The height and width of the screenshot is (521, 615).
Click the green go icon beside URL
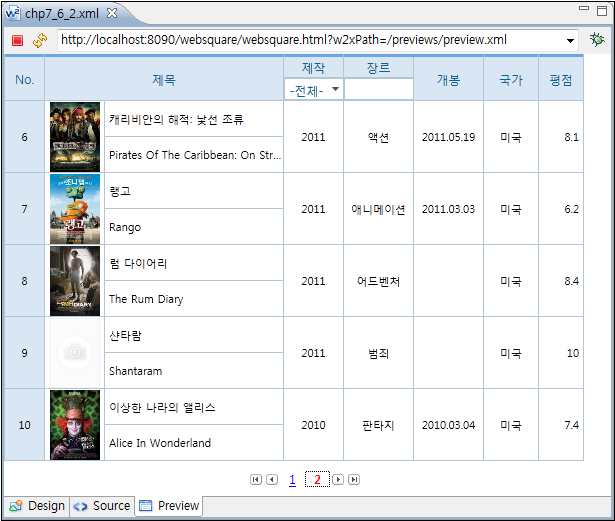coord(597,40)
